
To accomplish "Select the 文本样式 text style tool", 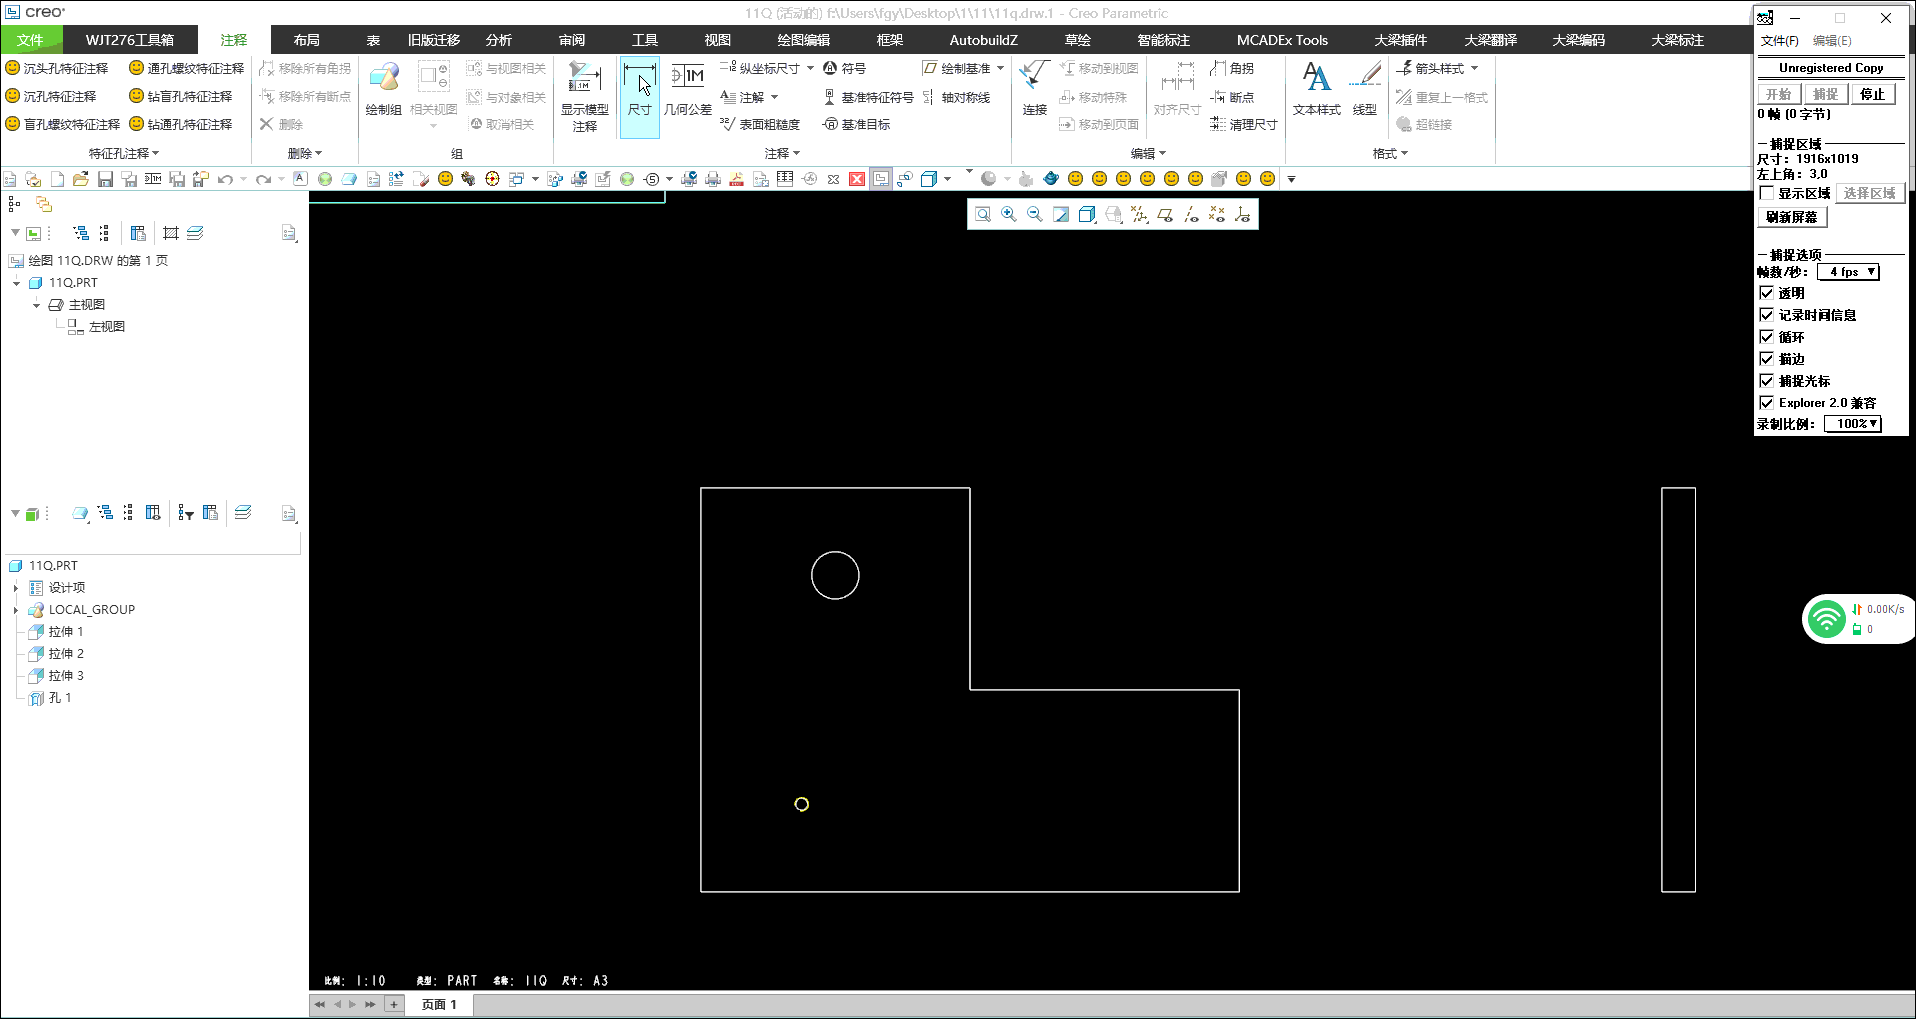I will pos(1316,90).
